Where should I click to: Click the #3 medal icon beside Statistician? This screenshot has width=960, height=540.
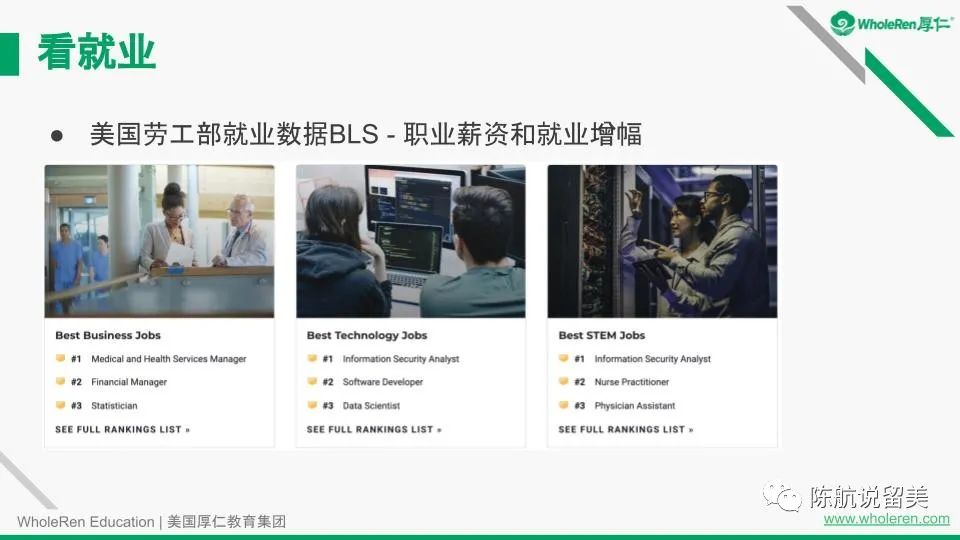[x=60, y=406]
